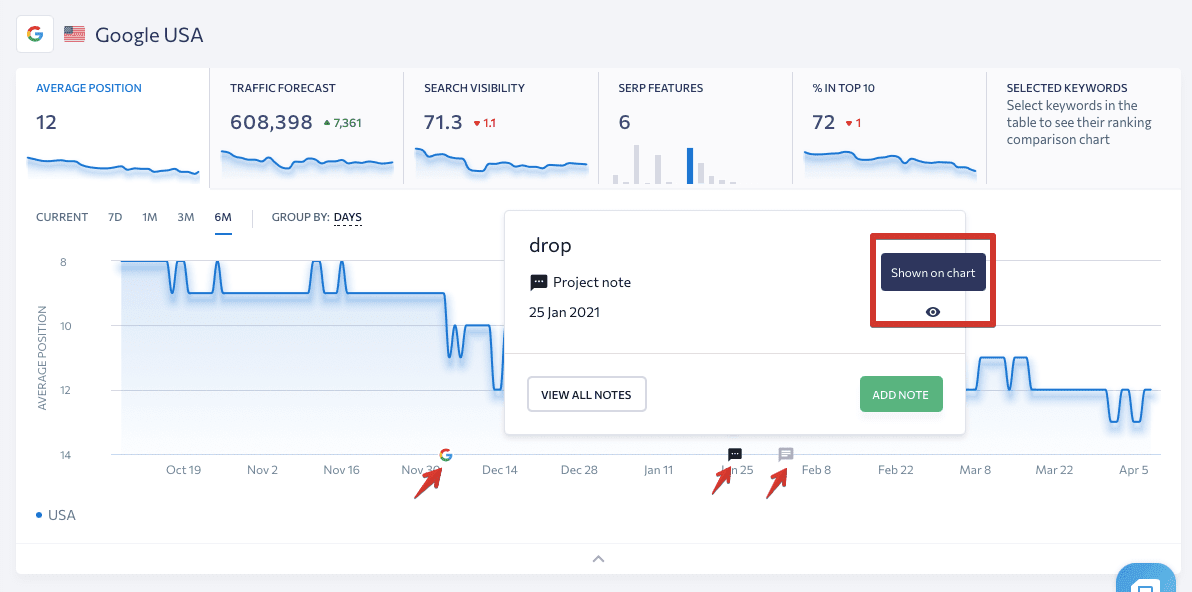The width and height of the screenshot is (1192, 592).
Task: Switch the chart period to 3M
Action: tap(185, 217)
